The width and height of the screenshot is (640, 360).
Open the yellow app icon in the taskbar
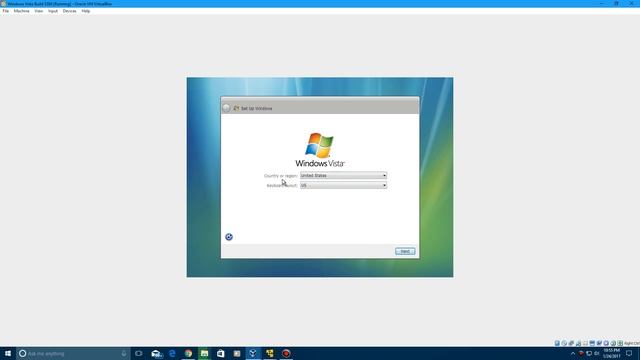tap(270, 353)
